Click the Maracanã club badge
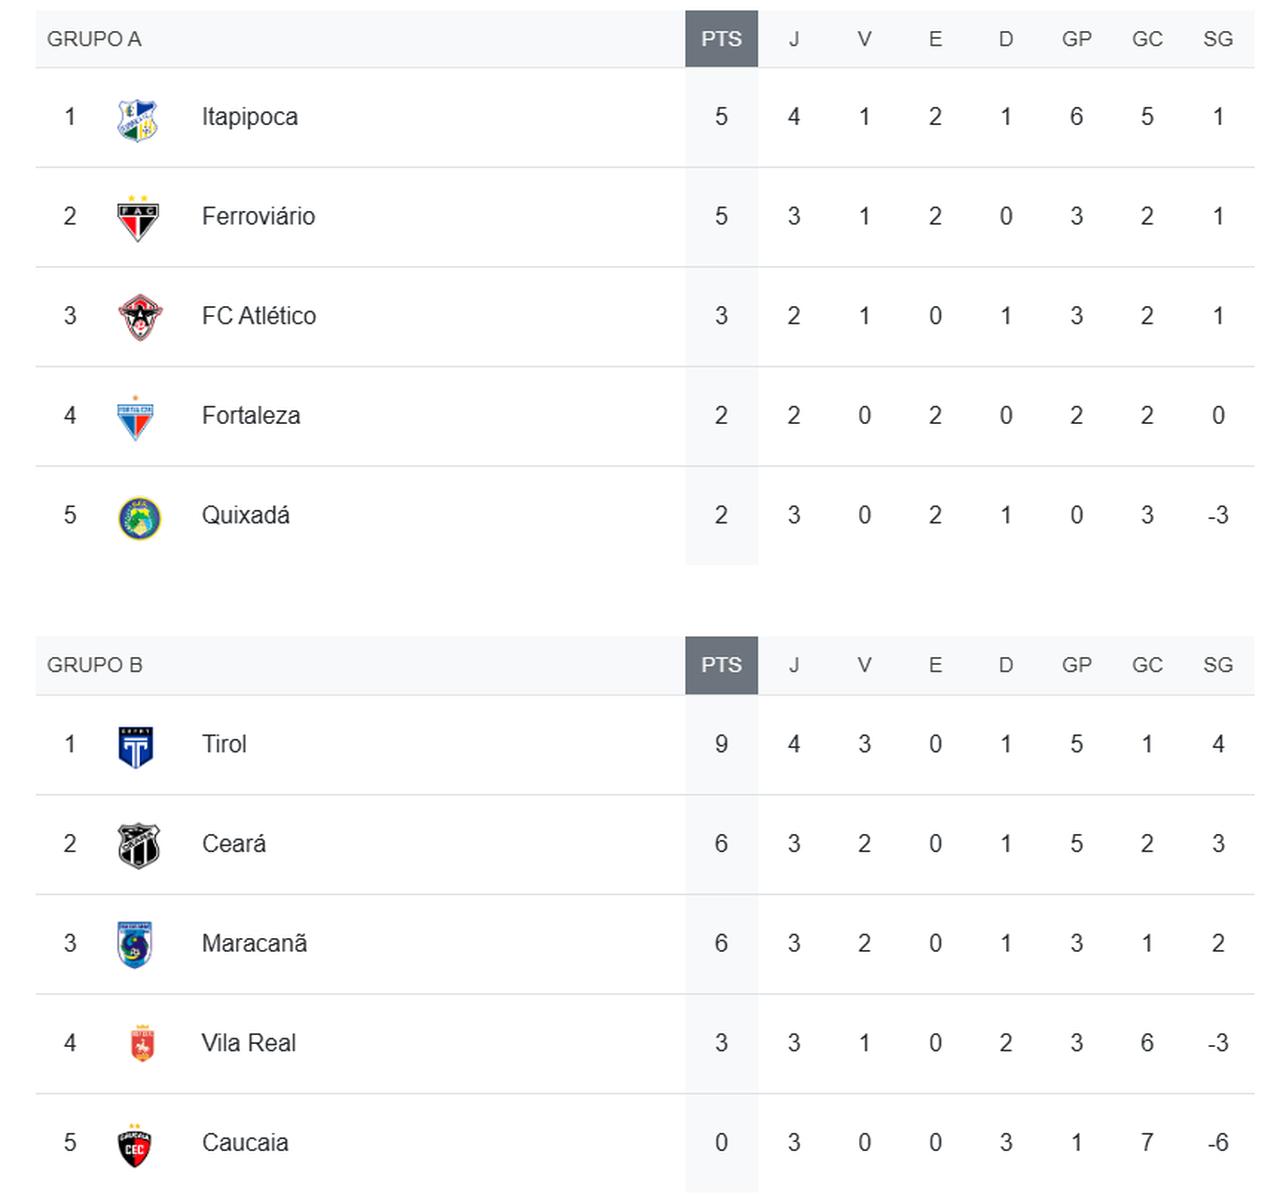The image size is (1280, 1194). point(136,945)
